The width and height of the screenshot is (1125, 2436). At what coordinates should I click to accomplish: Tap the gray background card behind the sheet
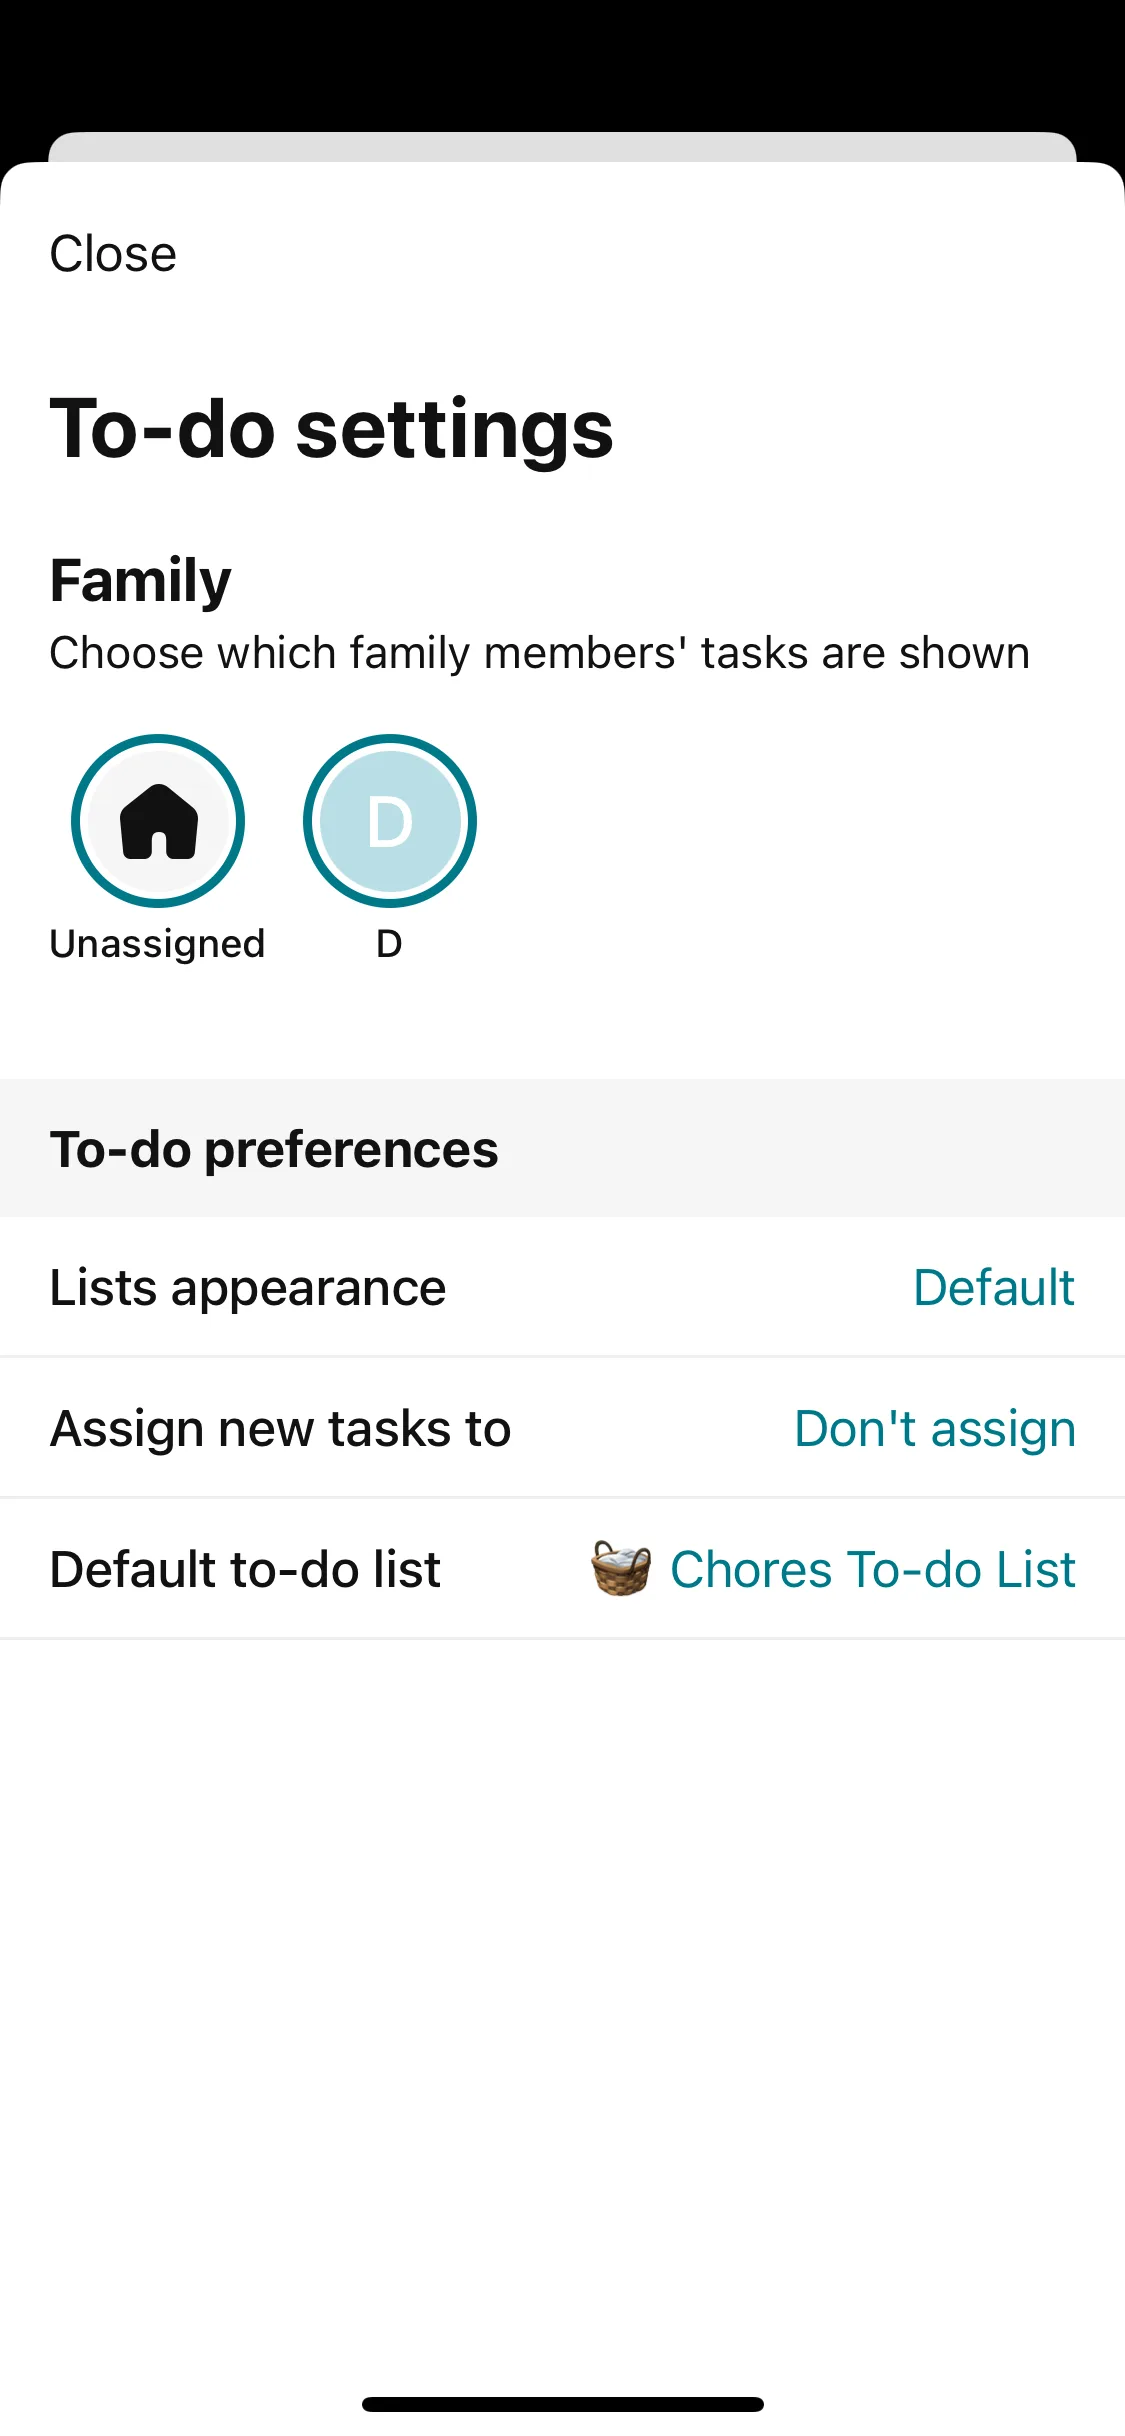point(562,146)
